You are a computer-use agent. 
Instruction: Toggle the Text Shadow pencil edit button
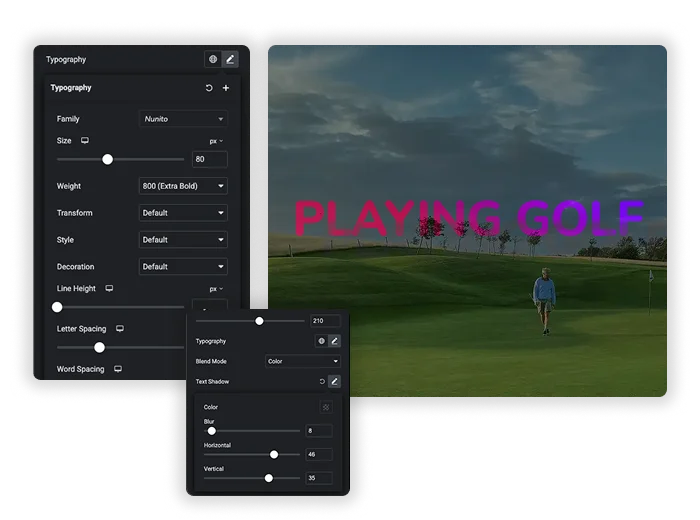pos(334,381)
